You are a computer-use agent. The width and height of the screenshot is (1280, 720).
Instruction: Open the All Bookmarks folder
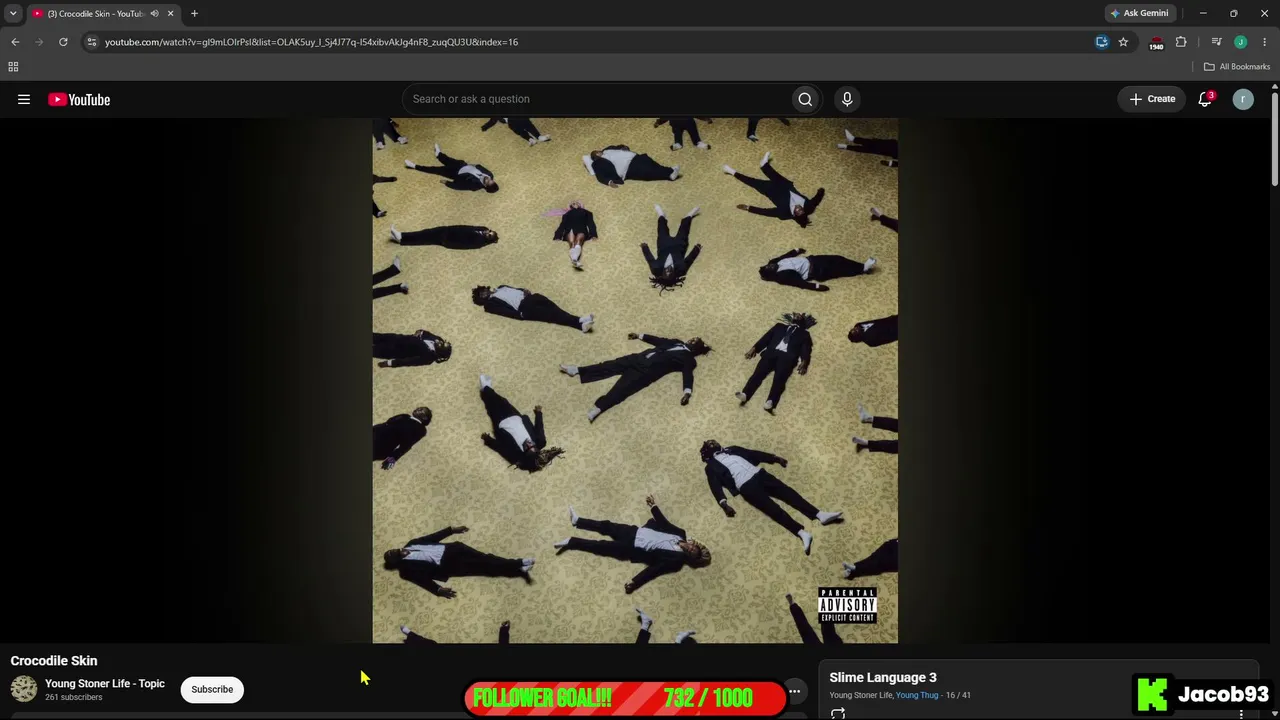1237,67
